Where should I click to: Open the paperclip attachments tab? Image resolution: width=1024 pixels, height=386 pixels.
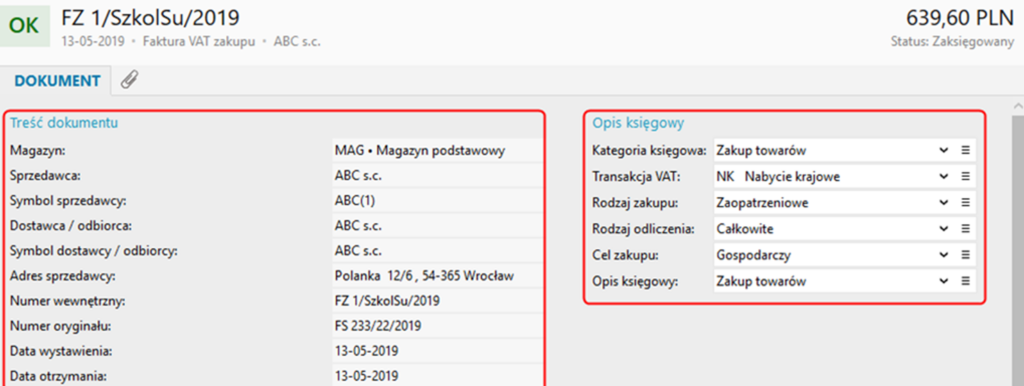[x=130, y=80]
